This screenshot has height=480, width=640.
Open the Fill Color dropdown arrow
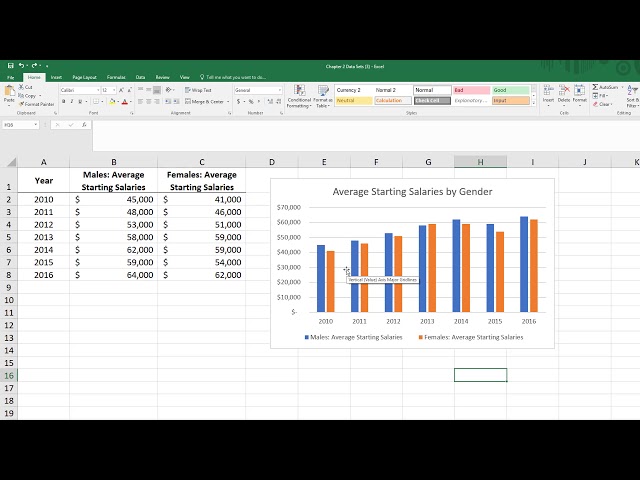click(x=118, y=102)
